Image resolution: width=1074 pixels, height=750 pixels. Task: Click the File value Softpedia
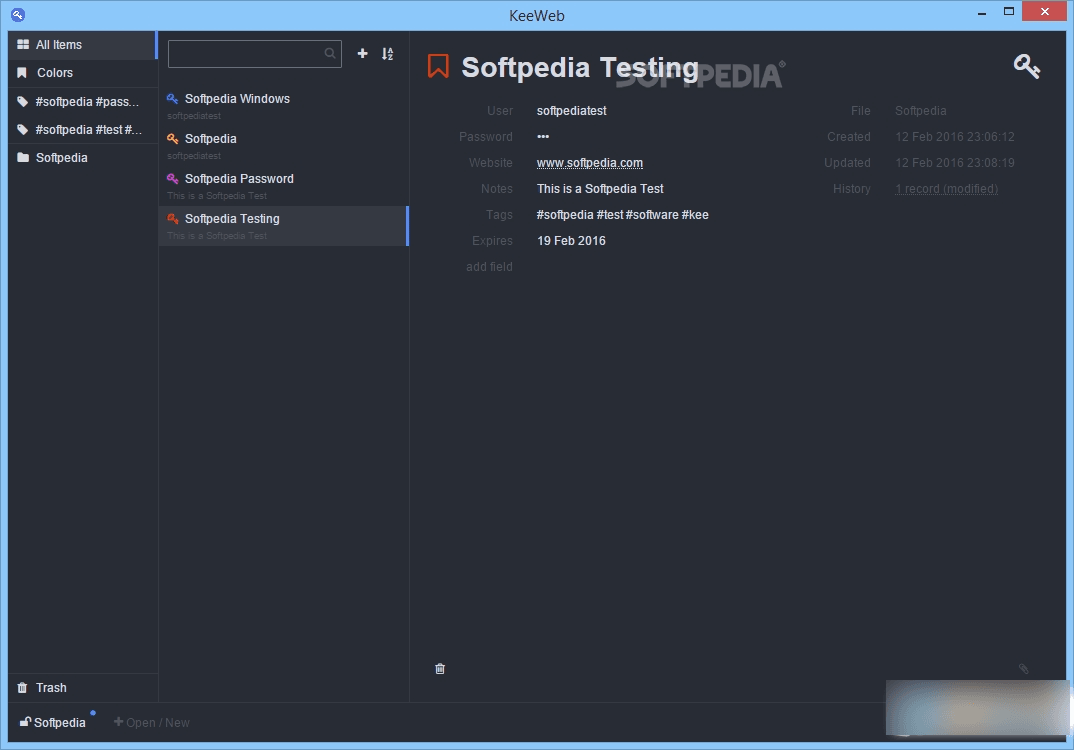(x=921, y=111)
